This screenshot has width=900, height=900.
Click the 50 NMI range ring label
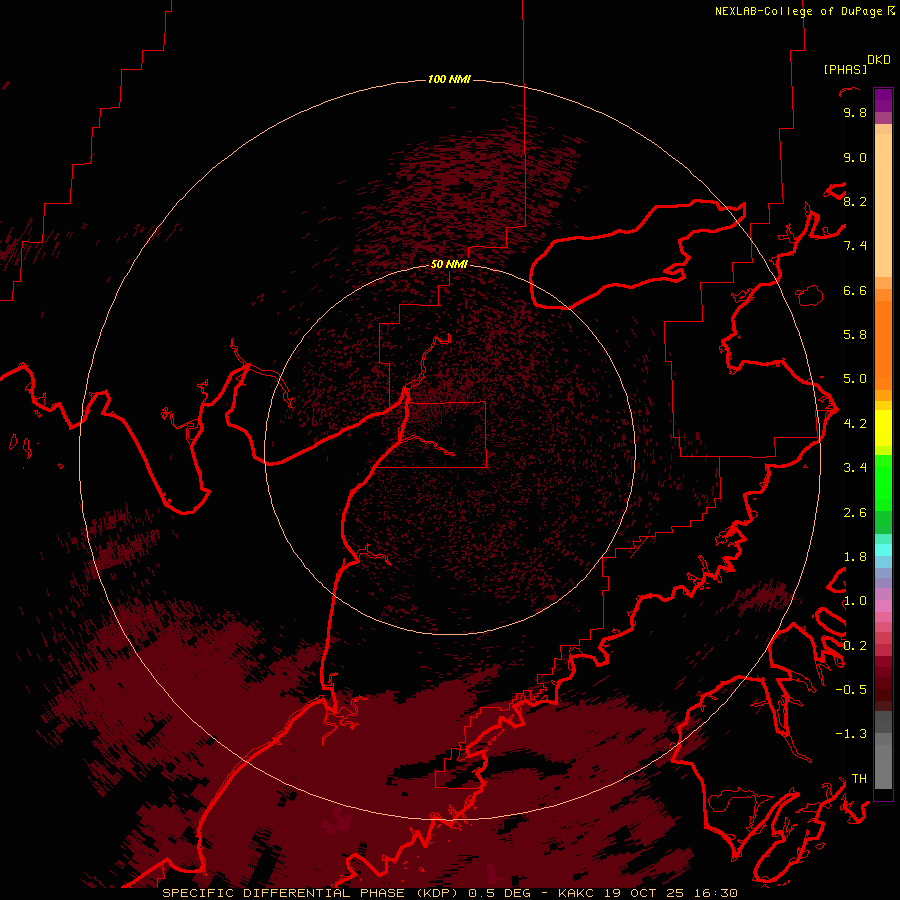click(x=449, y=264)
